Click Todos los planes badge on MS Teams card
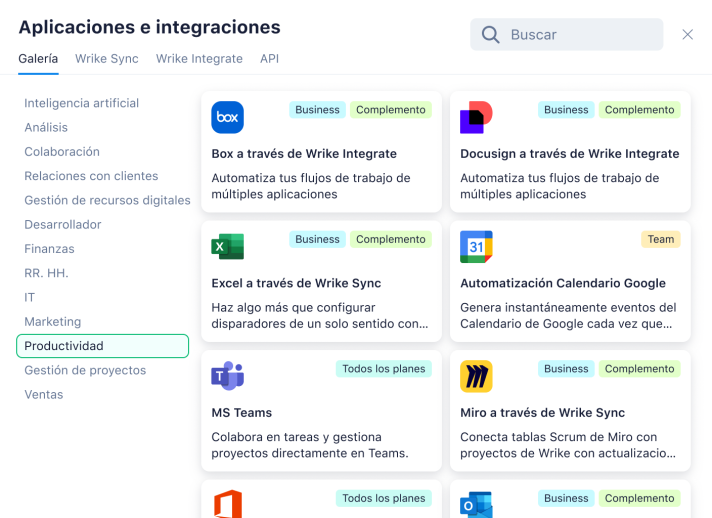 point(384,369)
